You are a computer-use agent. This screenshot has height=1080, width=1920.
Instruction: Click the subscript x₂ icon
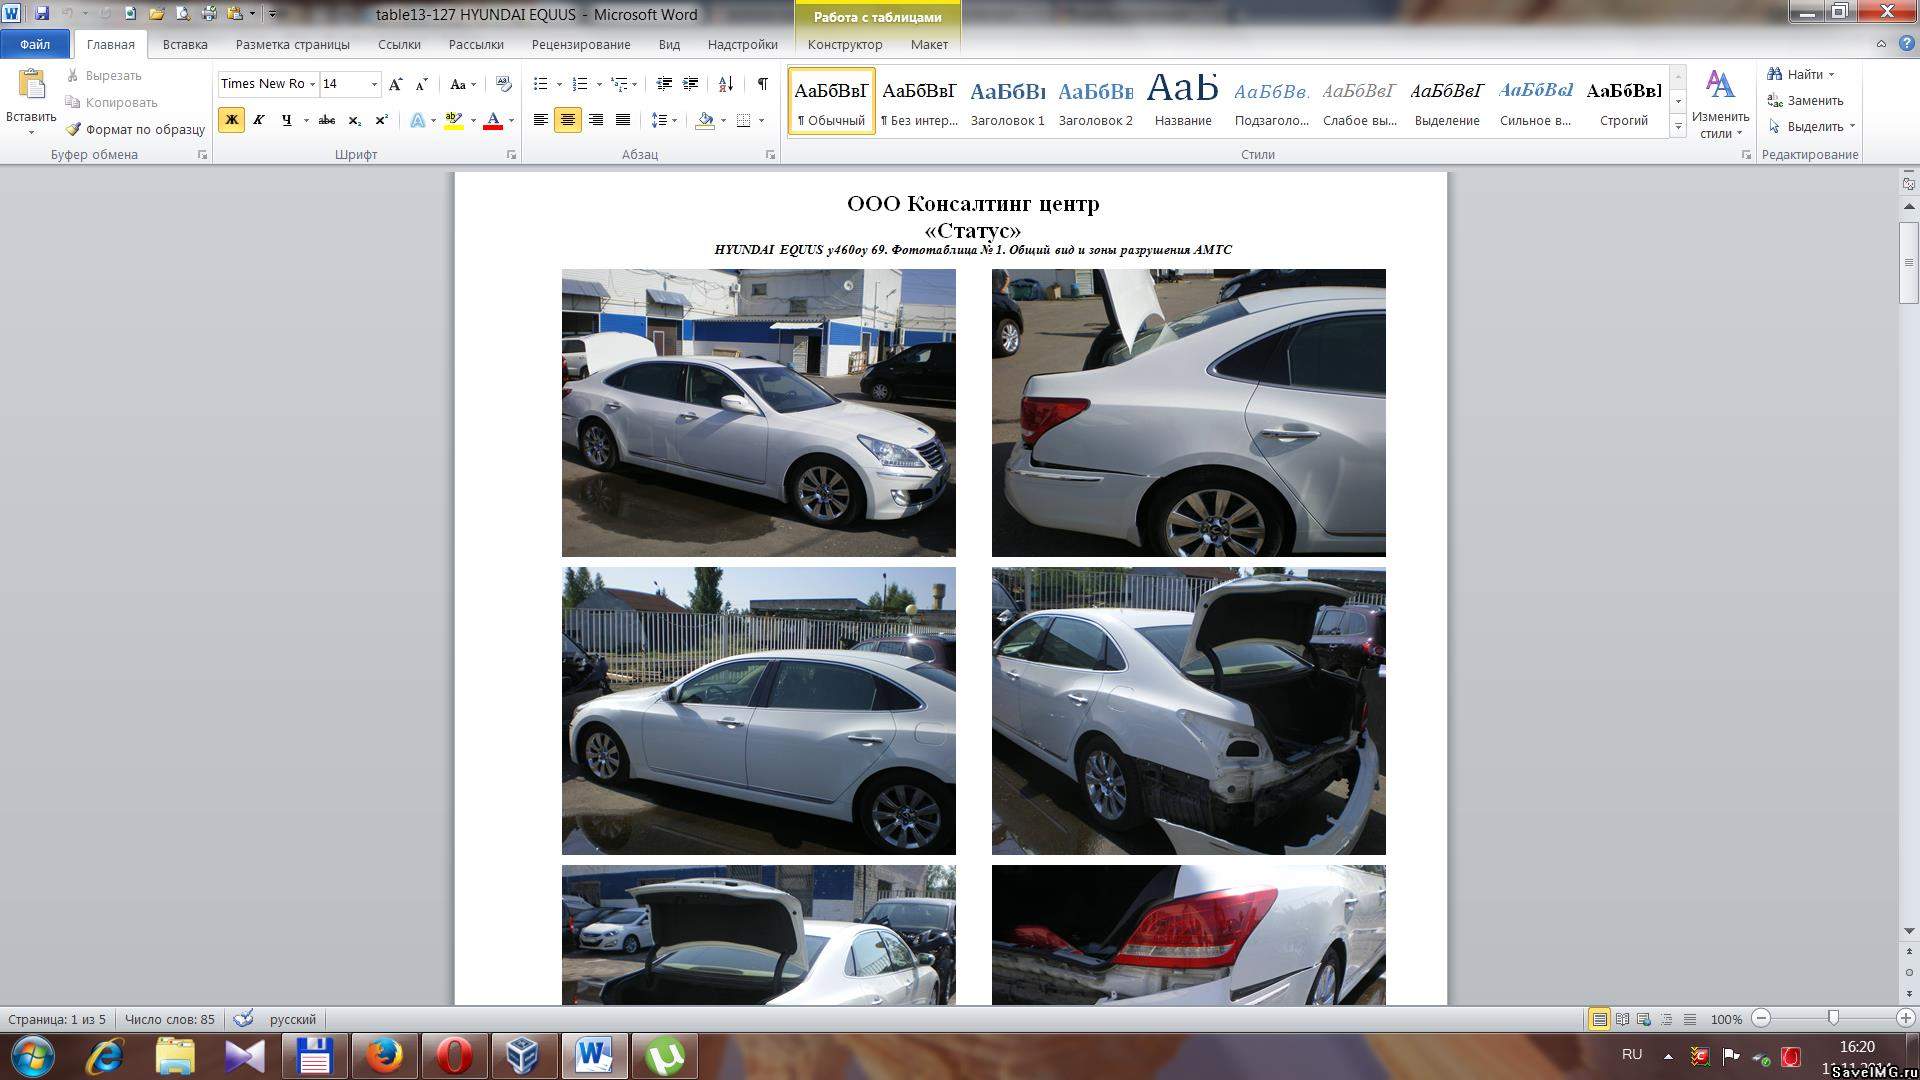[x=354, y=120]
